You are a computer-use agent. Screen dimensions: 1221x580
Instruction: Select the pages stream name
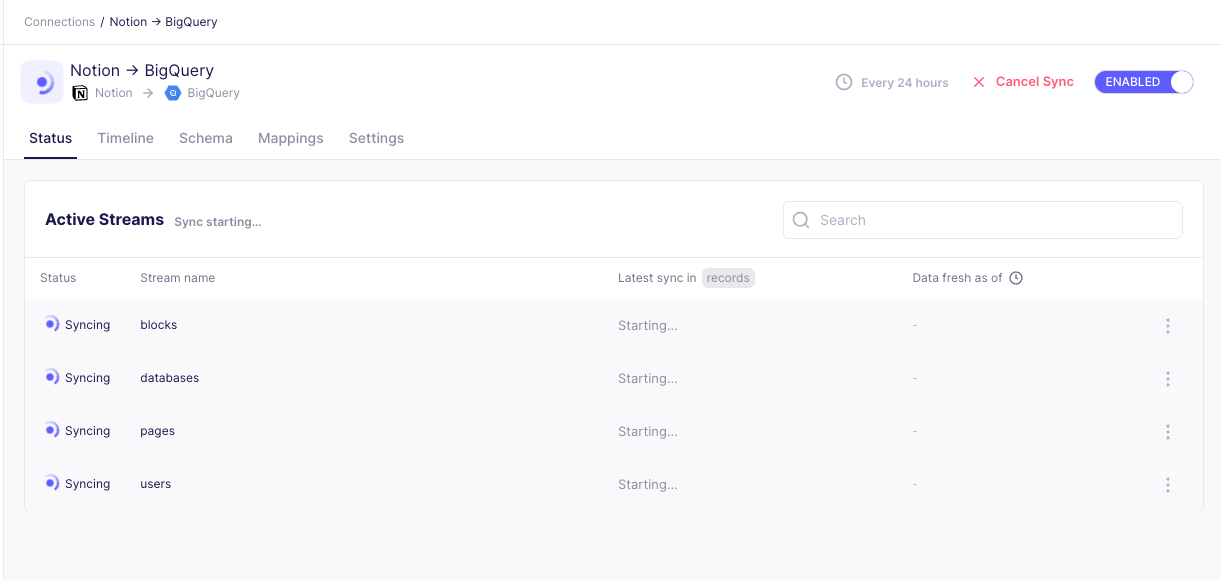pyautogui.click(x=157, y=431)
